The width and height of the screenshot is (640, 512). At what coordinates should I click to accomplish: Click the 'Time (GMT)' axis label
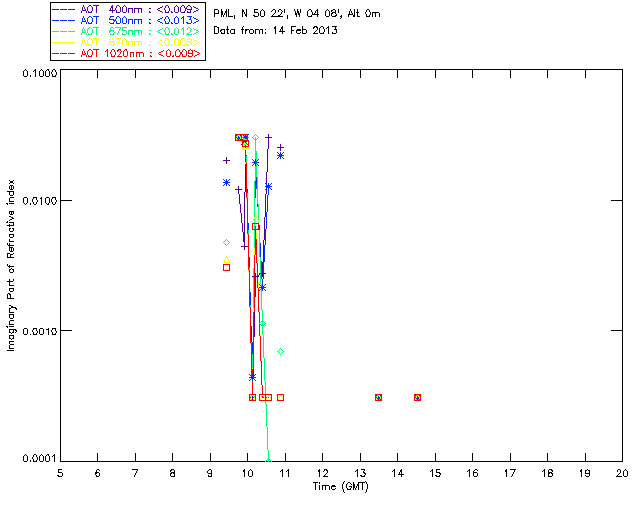point(340,486)
